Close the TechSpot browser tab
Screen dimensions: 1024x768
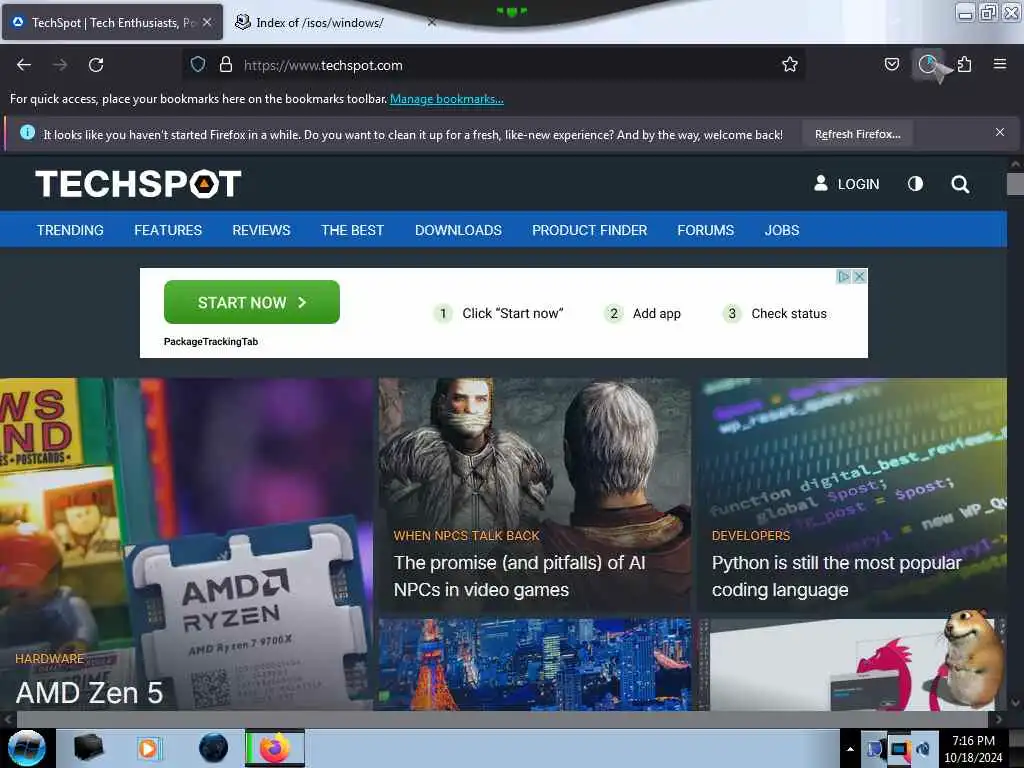click(207, 22)
